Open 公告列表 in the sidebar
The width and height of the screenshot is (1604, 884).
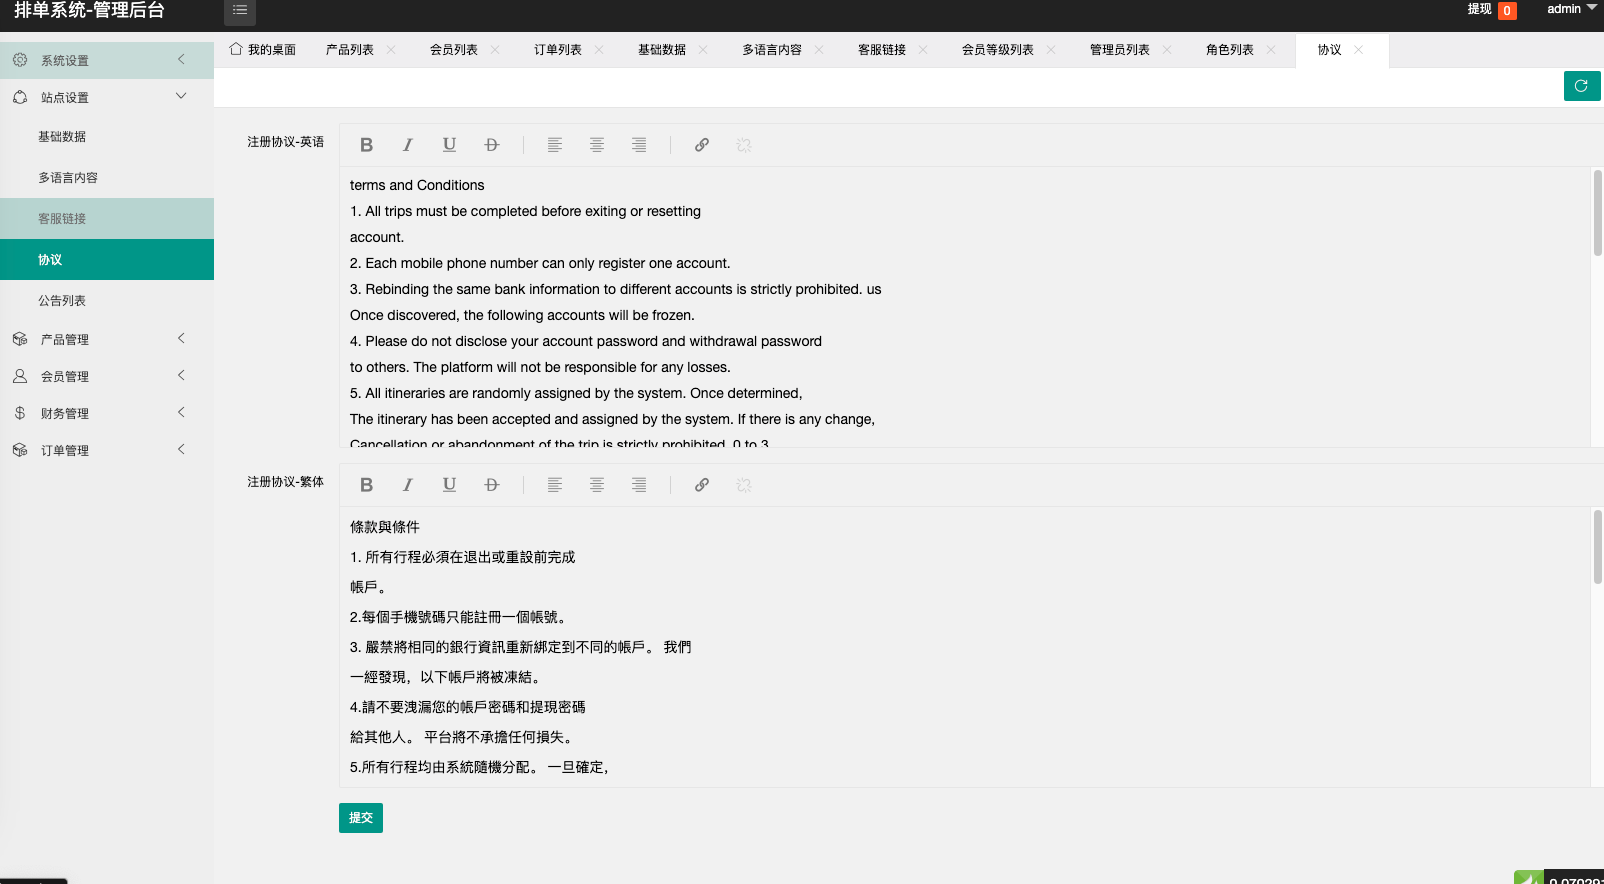(62, 301)
